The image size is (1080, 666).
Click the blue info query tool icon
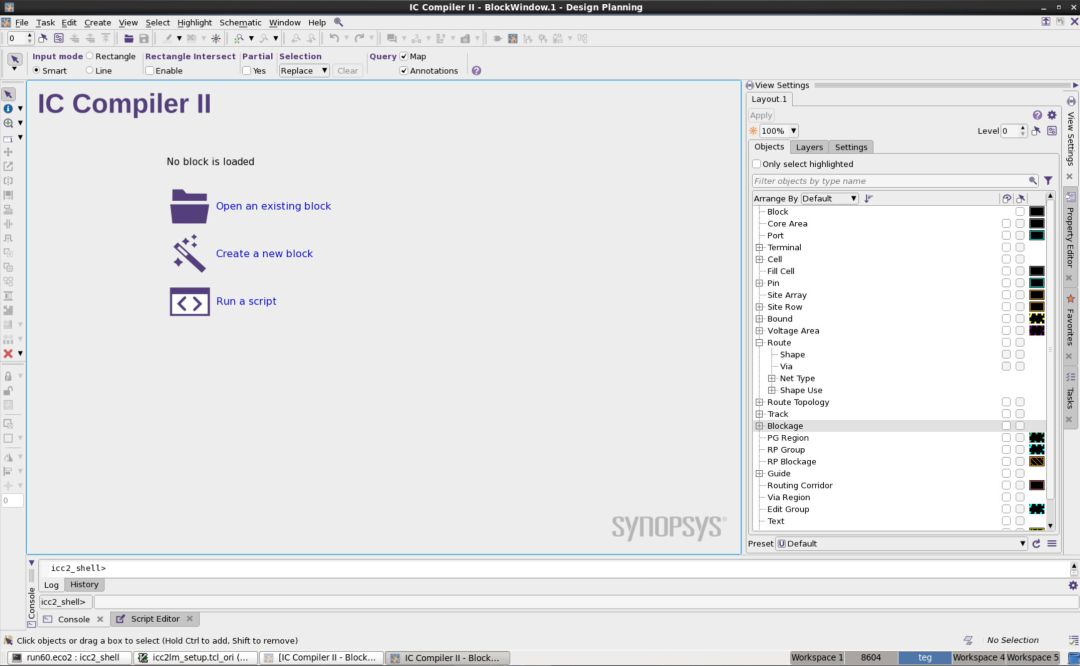click(x=8, y=108)
